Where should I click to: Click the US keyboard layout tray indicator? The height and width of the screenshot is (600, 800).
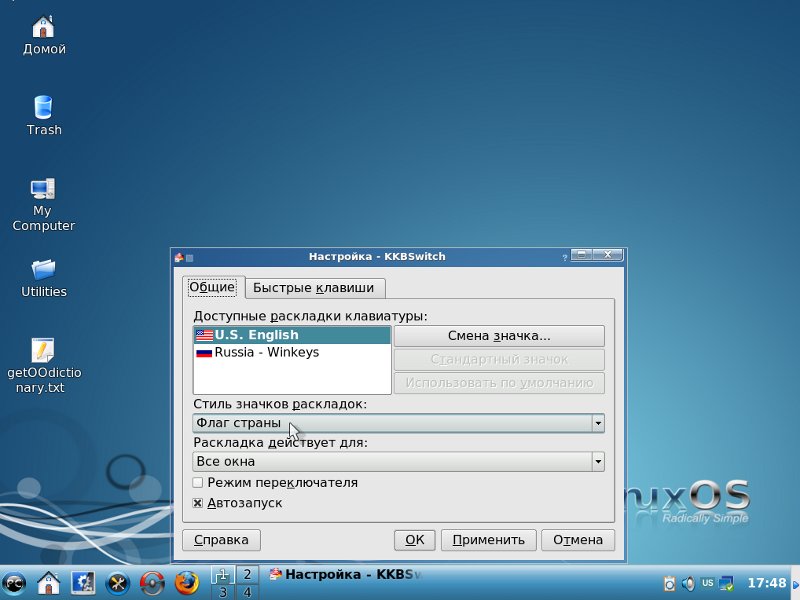(708, 582)
